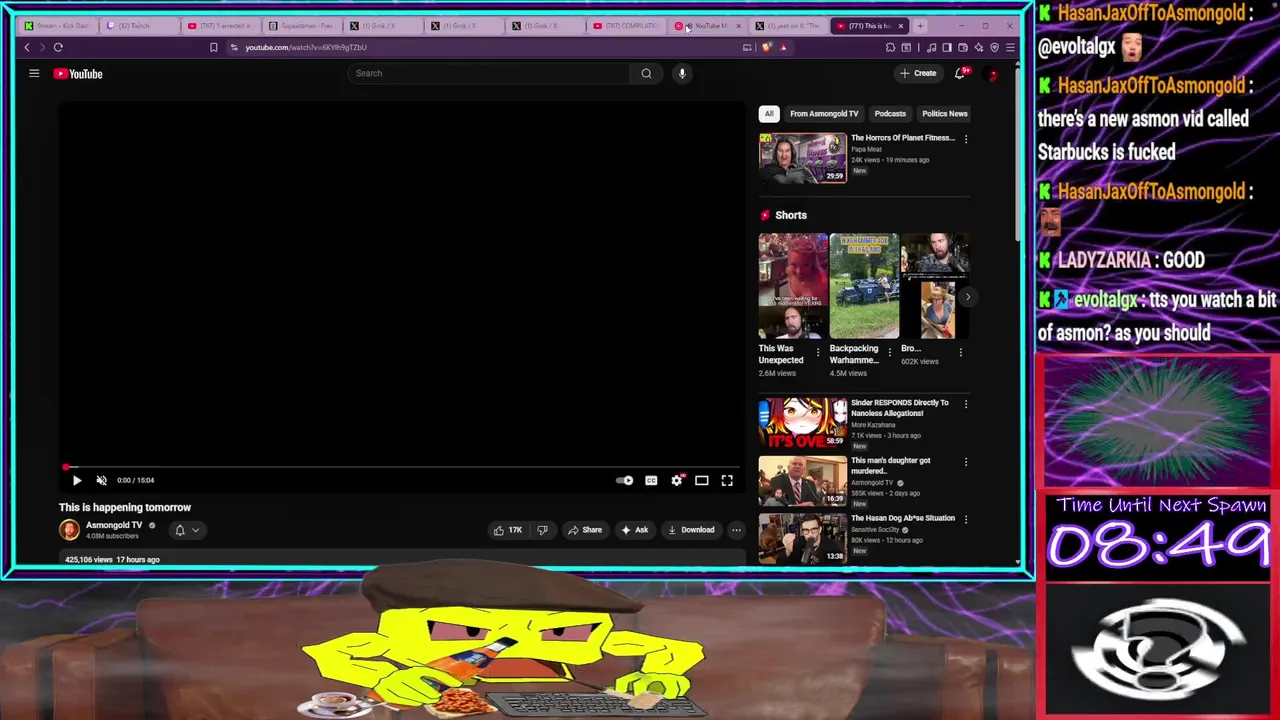The image size is (1280, 720).
Task: Go to the YouTube home logo
Action: (78, 73)
